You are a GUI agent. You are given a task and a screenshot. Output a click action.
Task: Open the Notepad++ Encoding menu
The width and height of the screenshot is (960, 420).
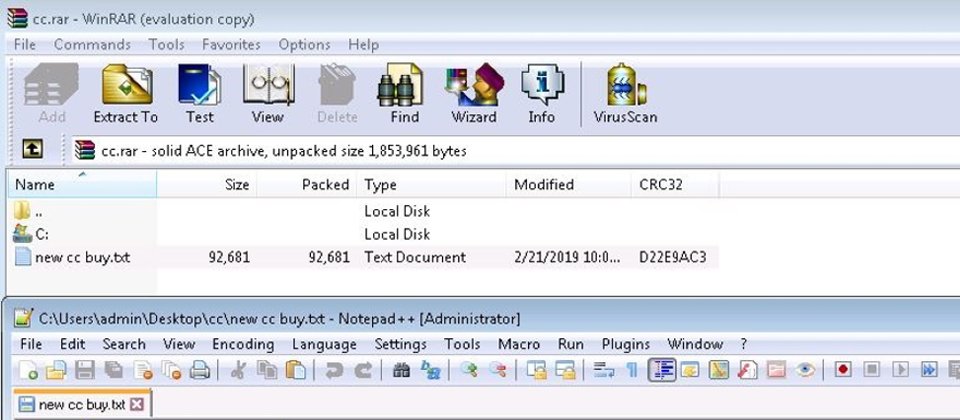point(243,344)
